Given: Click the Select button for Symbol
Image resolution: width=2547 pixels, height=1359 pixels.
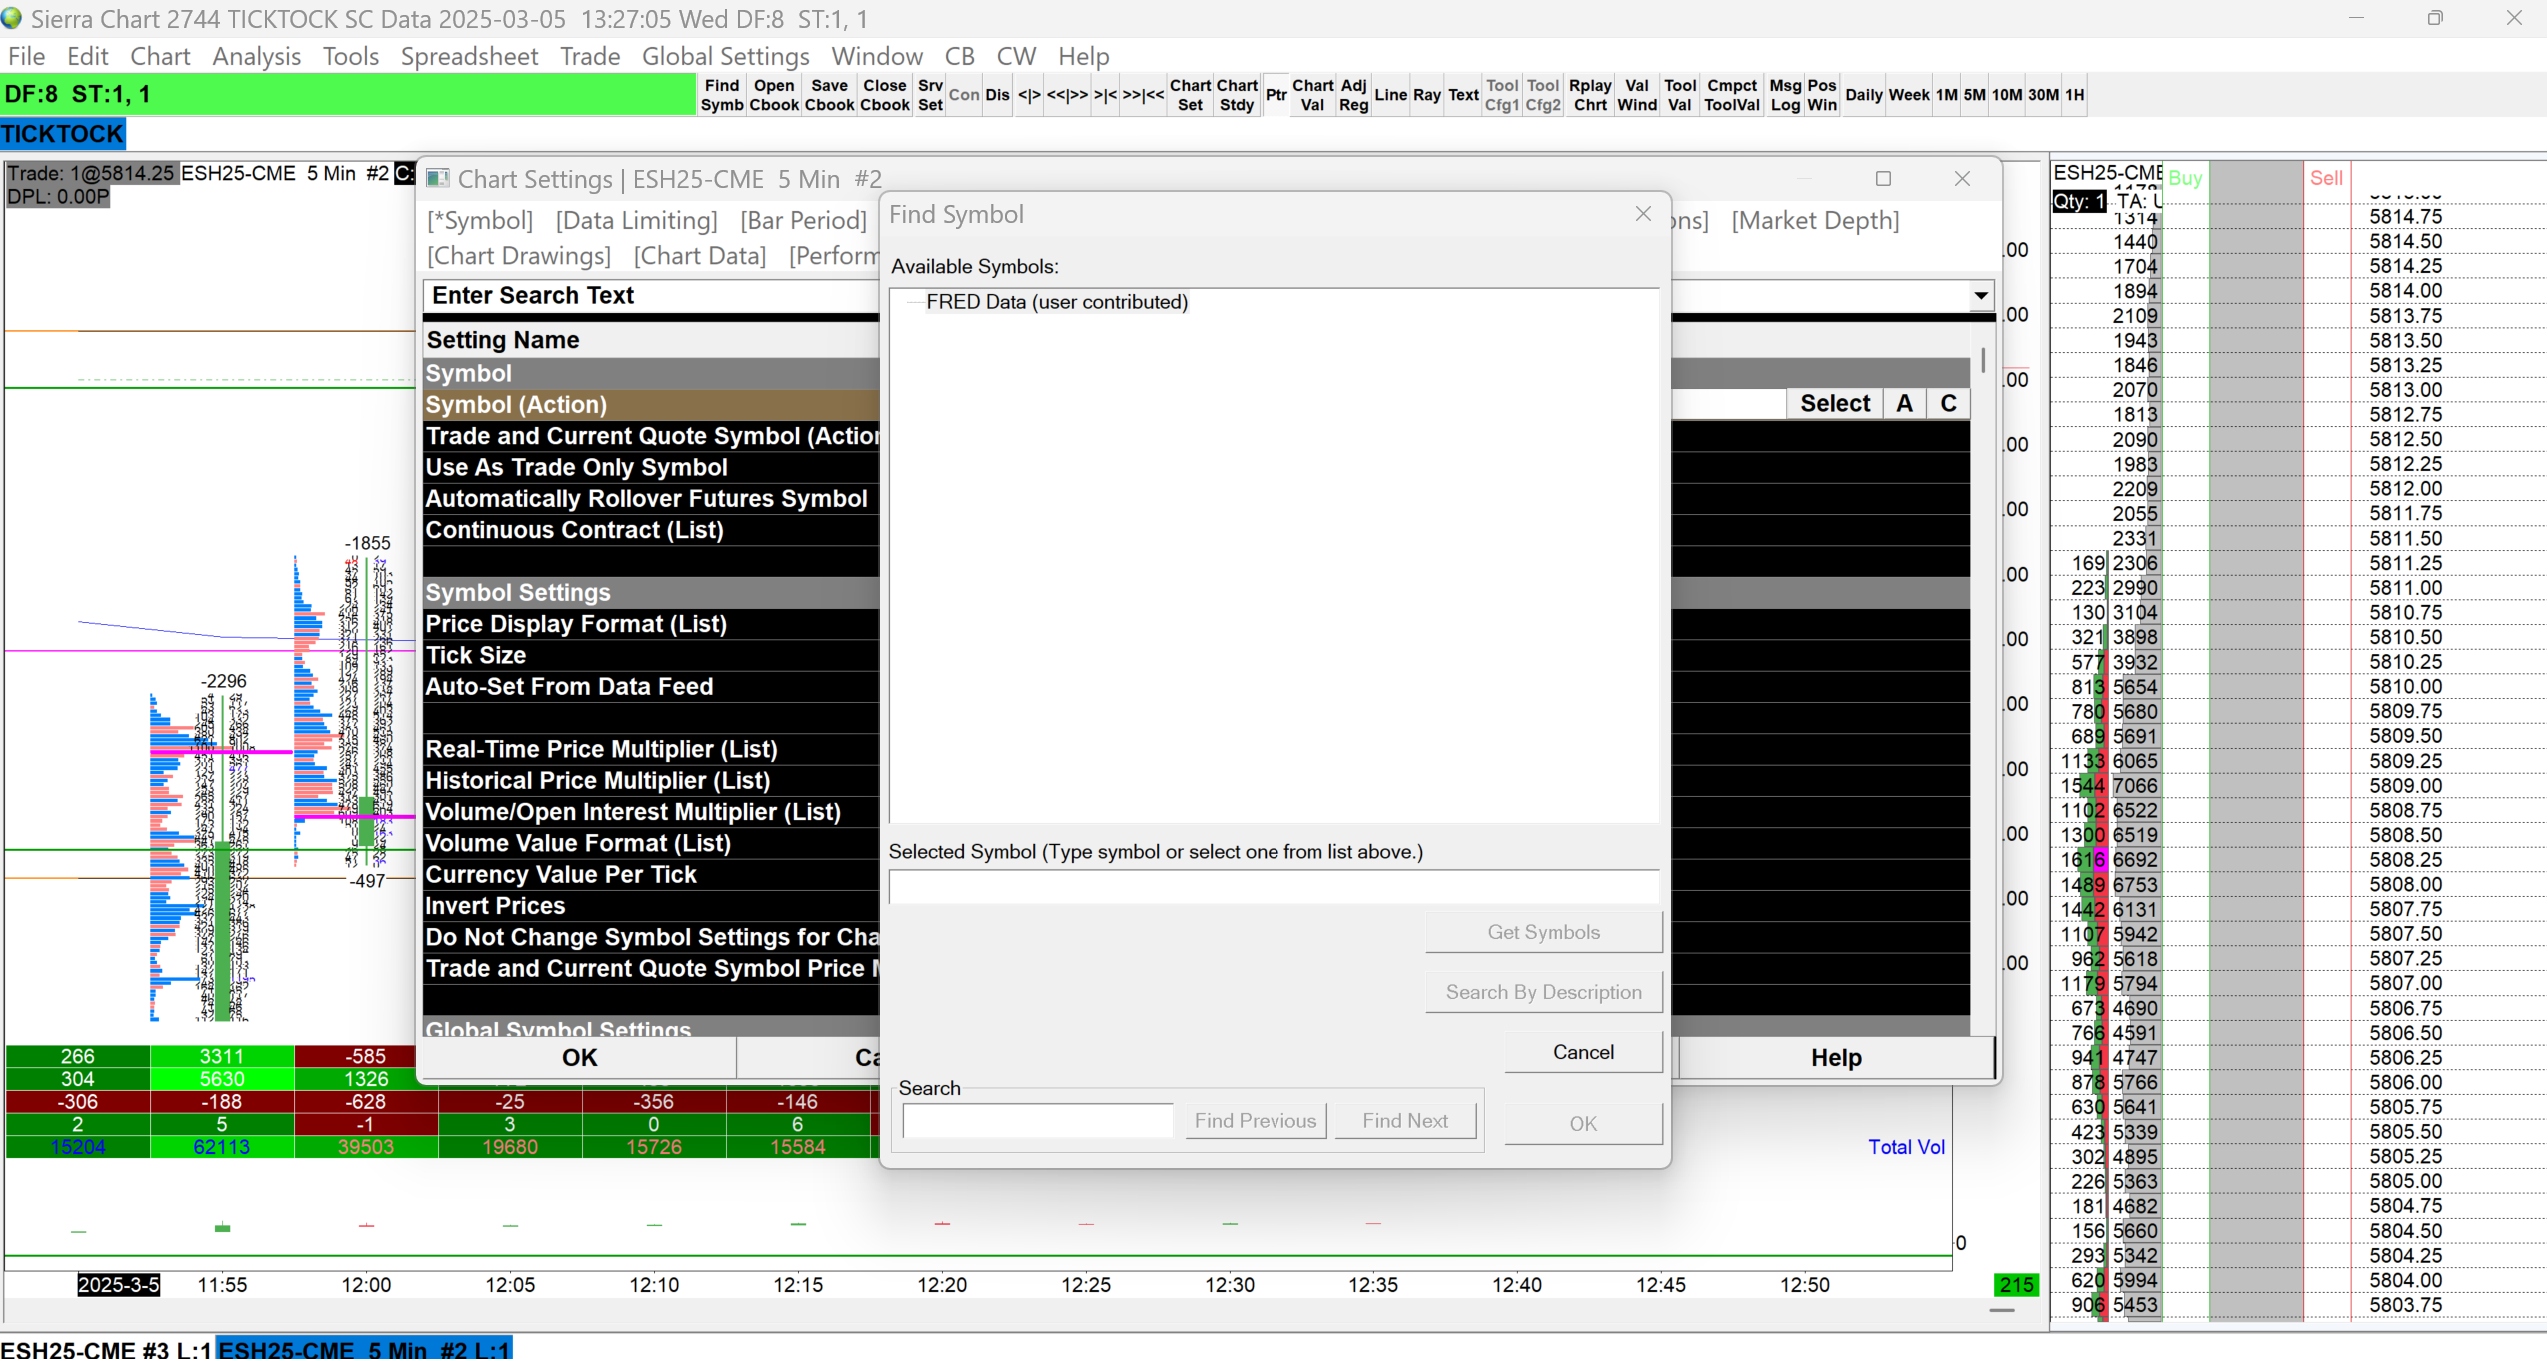Looking at the screenshot, I should tap(1834, 403).
